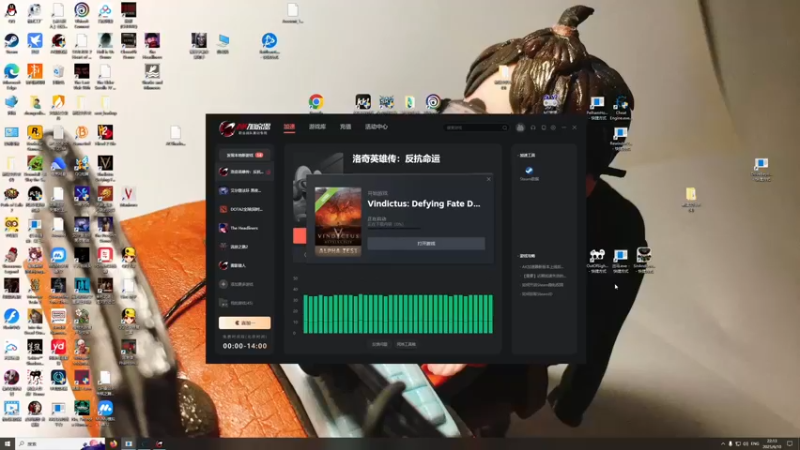Viewport: 800px width, 450px height.
Task: Click the left small button below latency chart
Action: tap(380, 344)
